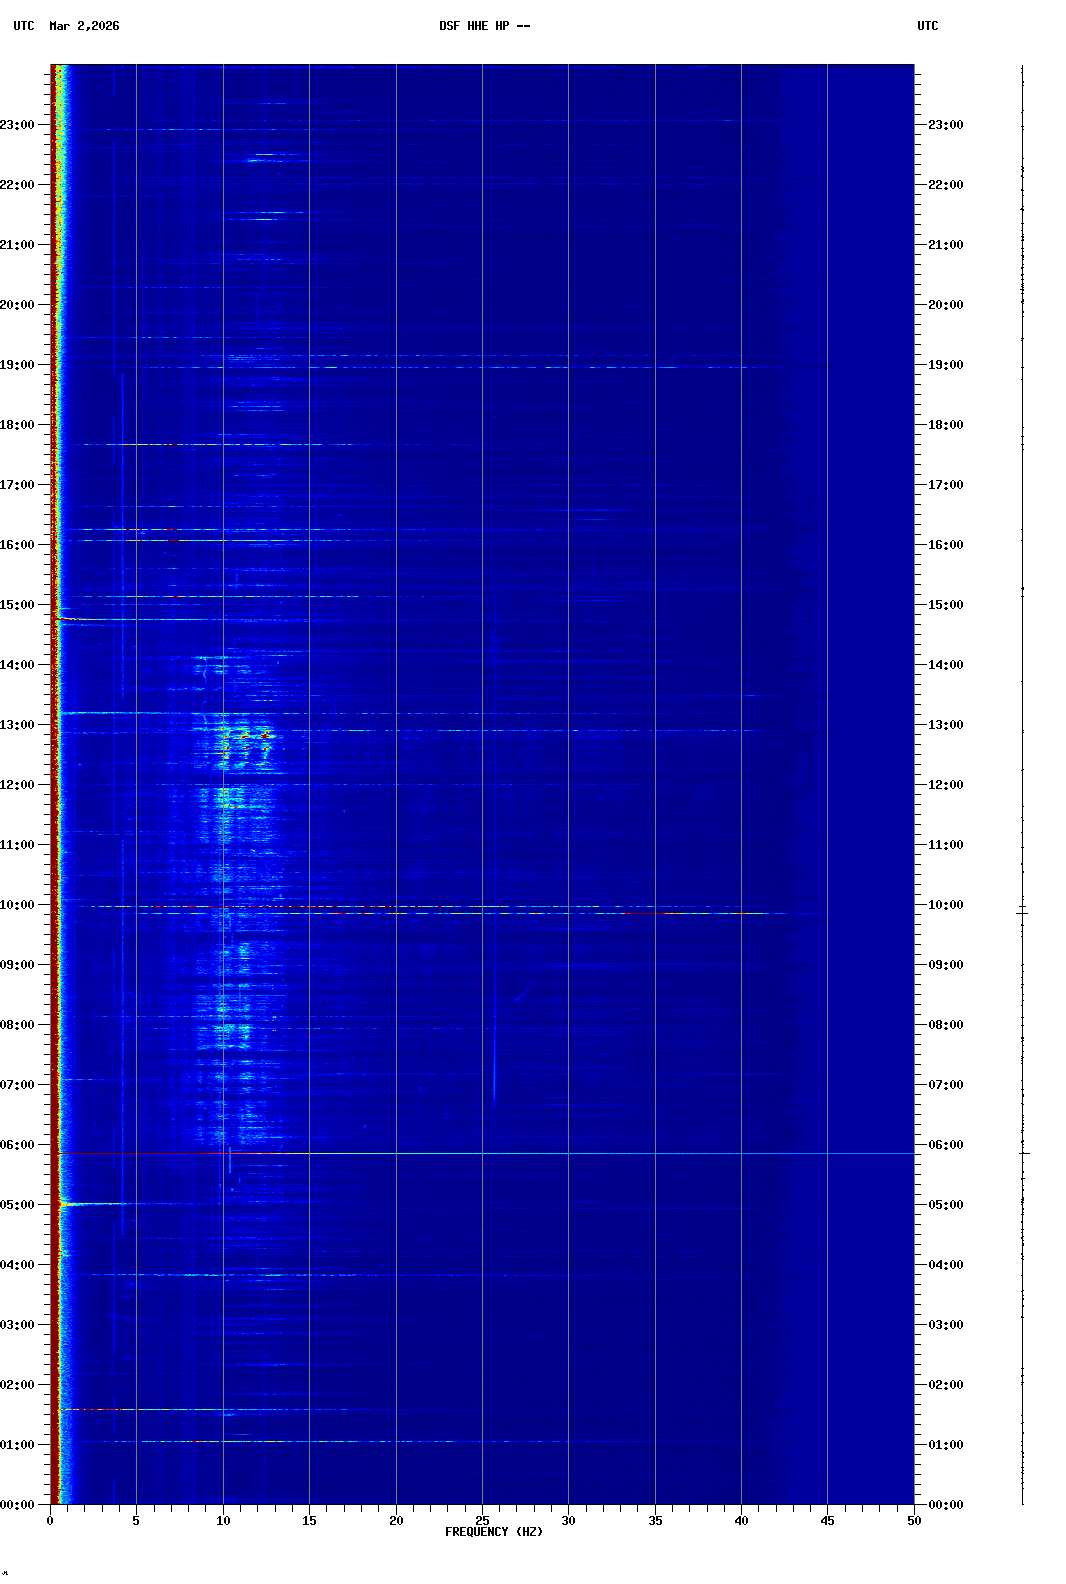Select '22:00' on the right time axis
The width and height of the screenshot is (1066, 1584).
[946, 185]
